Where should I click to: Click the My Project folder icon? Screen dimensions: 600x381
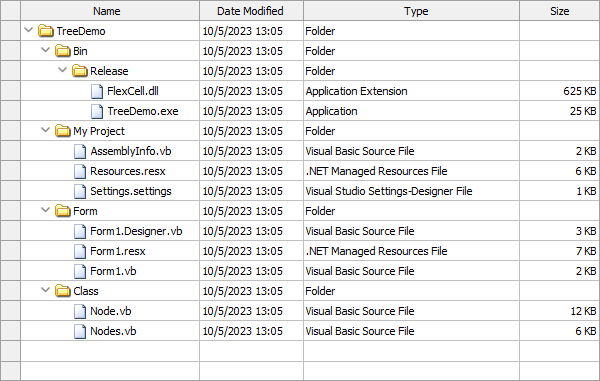coord(63,131)
